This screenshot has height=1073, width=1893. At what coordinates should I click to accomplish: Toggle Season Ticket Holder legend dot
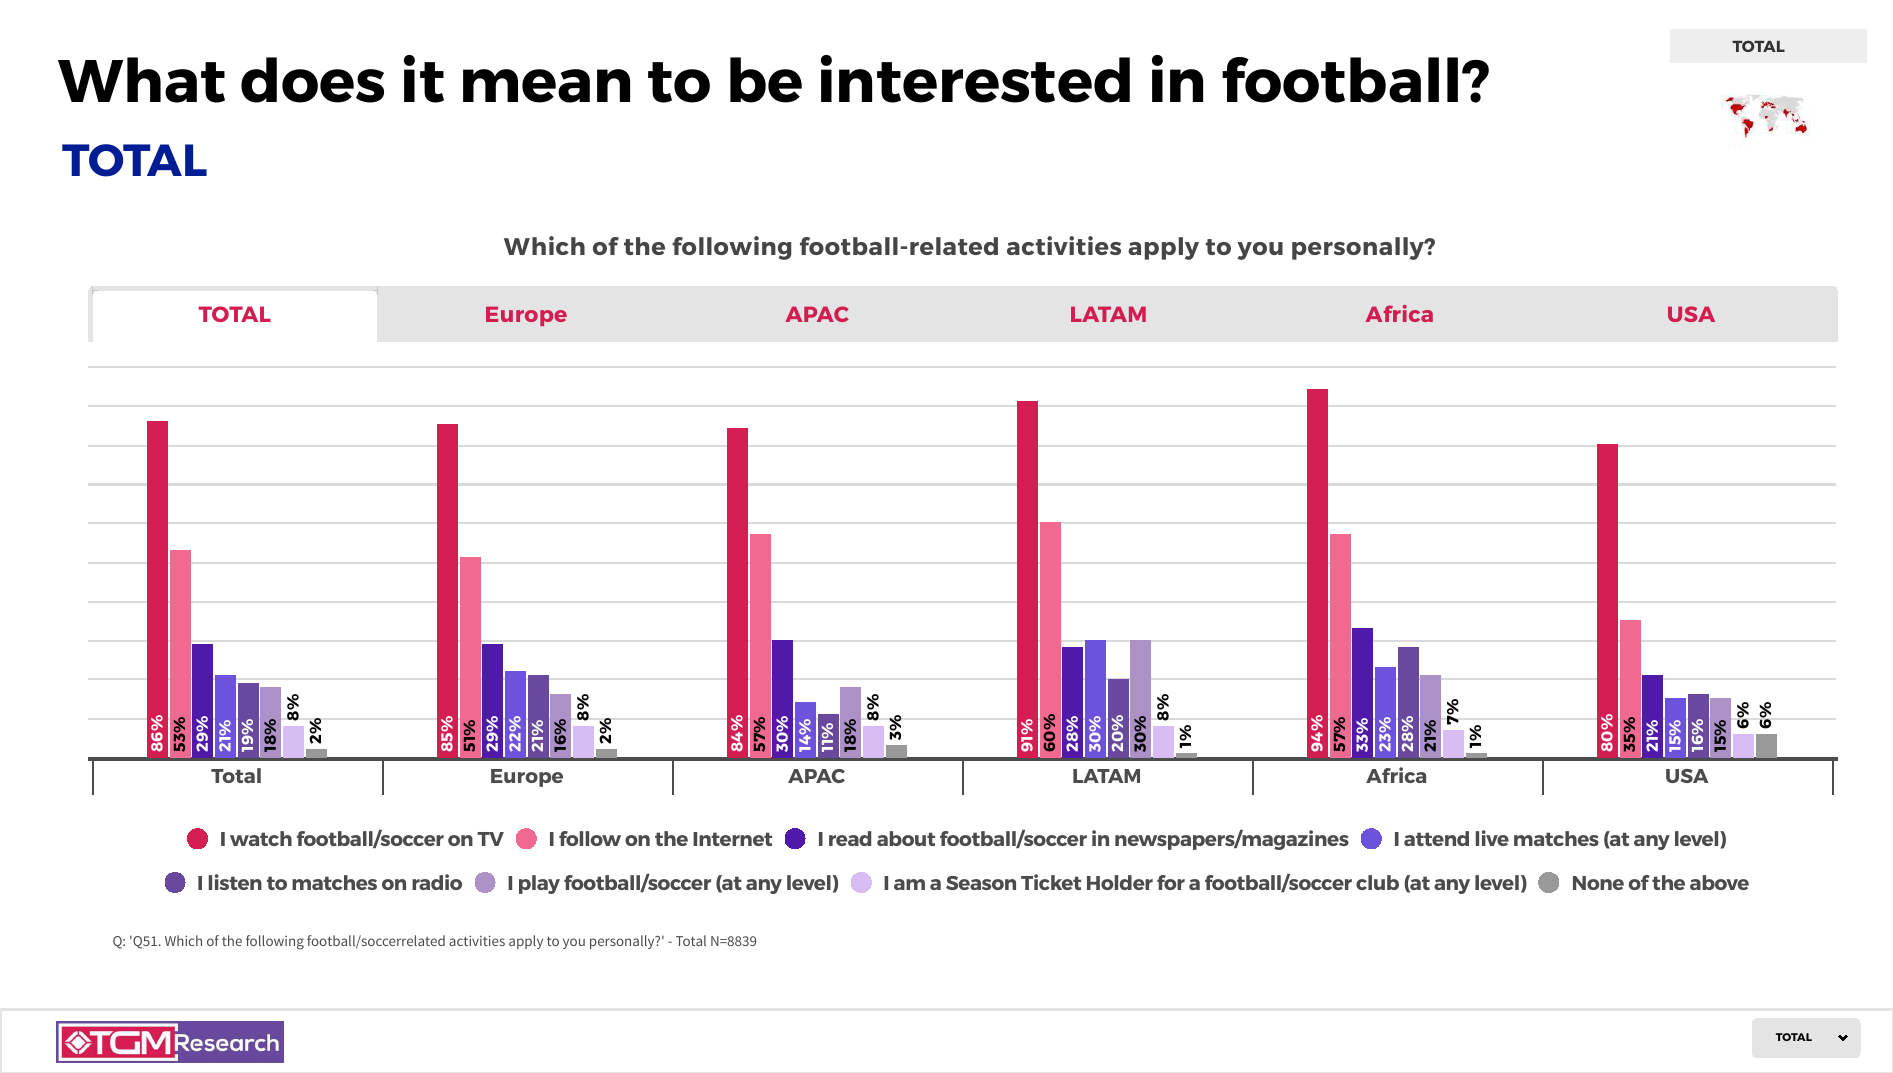point(861,883)
